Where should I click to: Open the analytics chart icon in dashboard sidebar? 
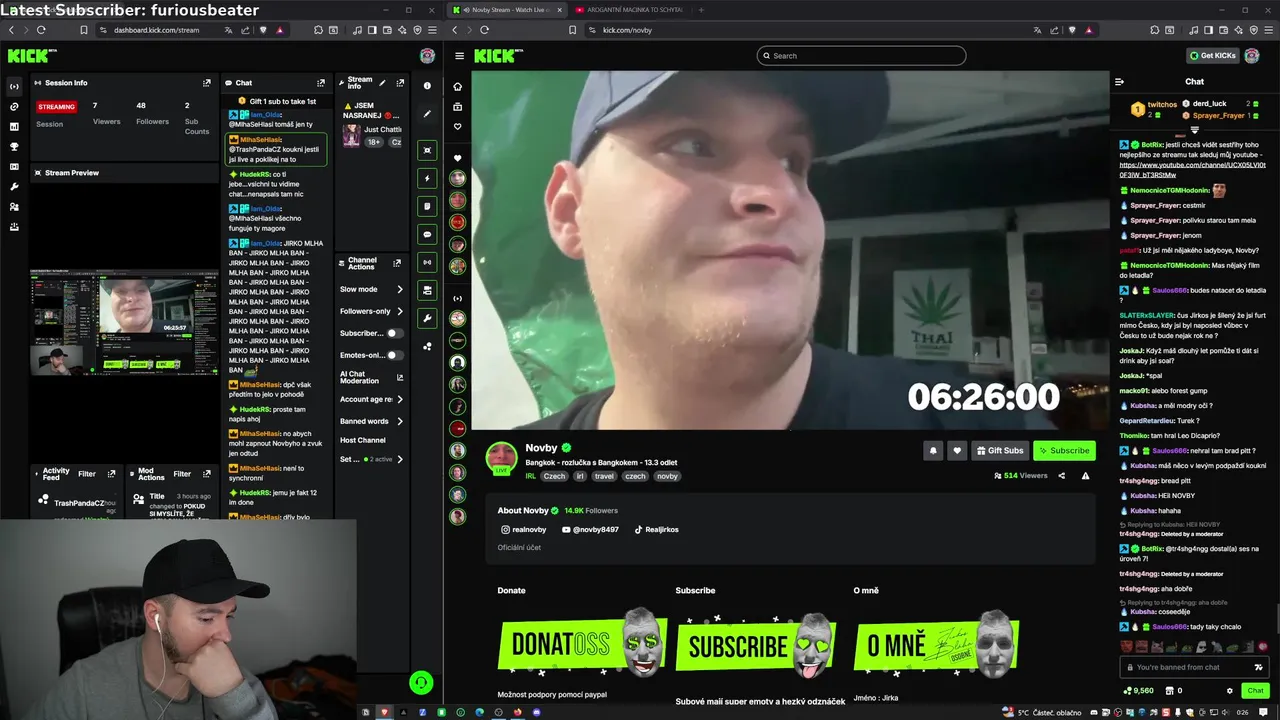tap(14, 127)
